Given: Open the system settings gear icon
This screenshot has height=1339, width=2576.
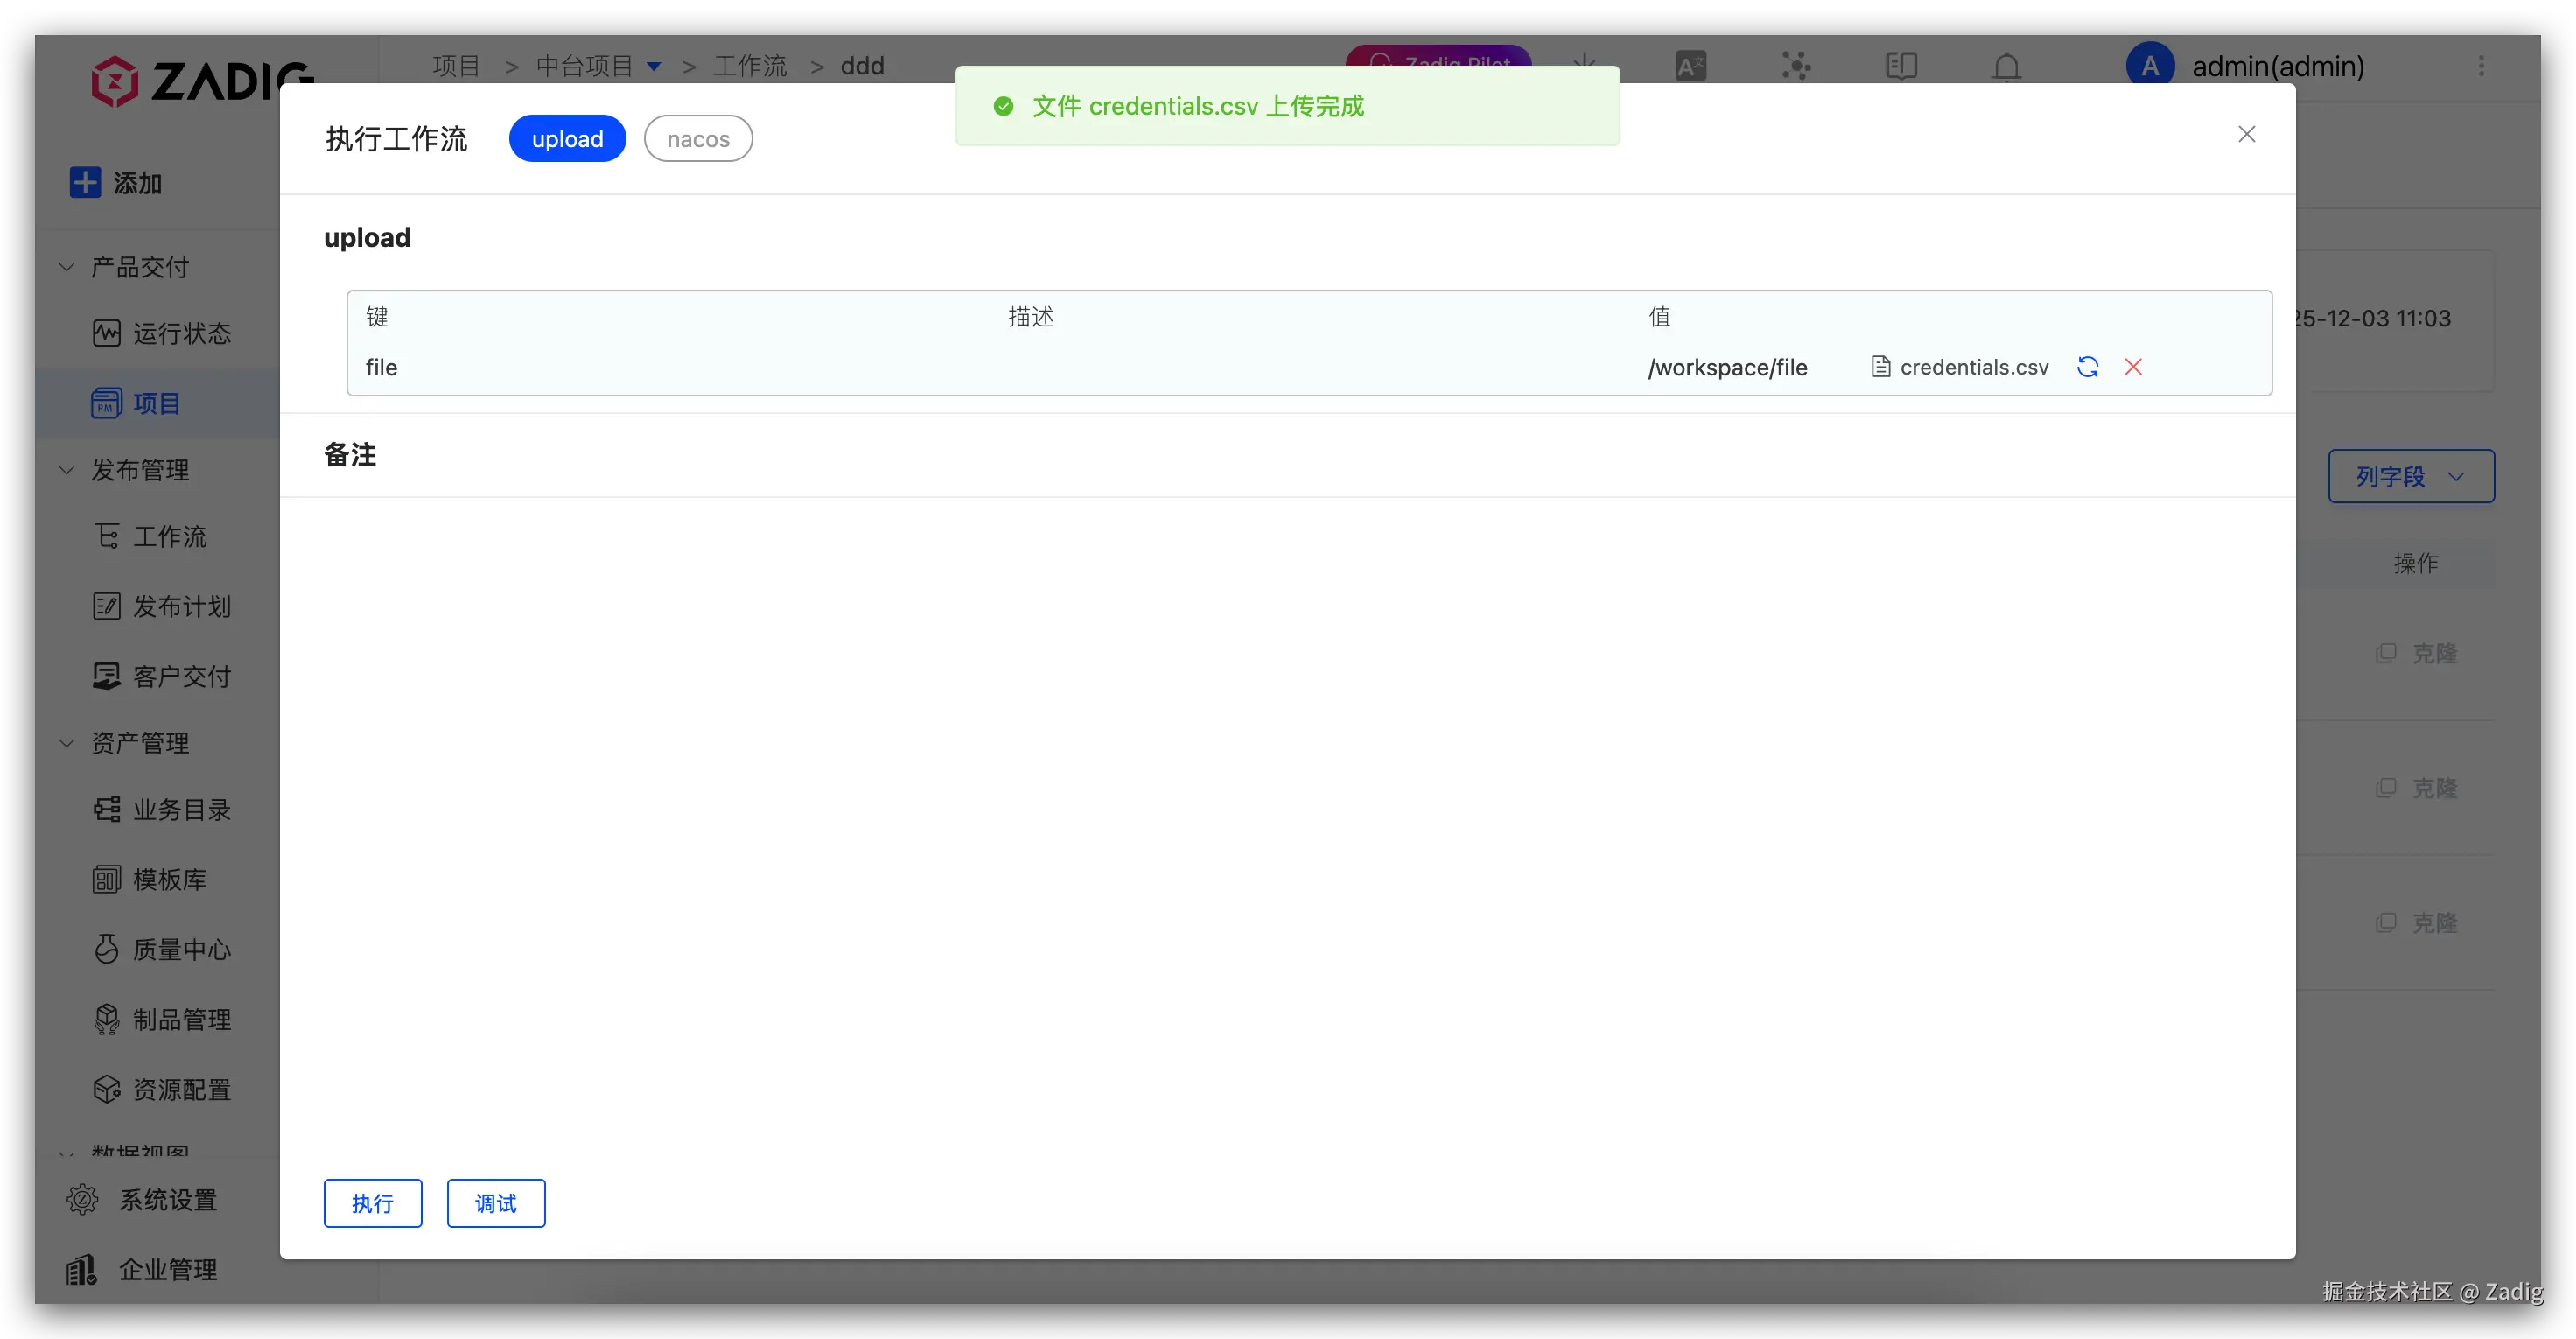Looking at the screenshot, I should click(x=82, y=1199).
